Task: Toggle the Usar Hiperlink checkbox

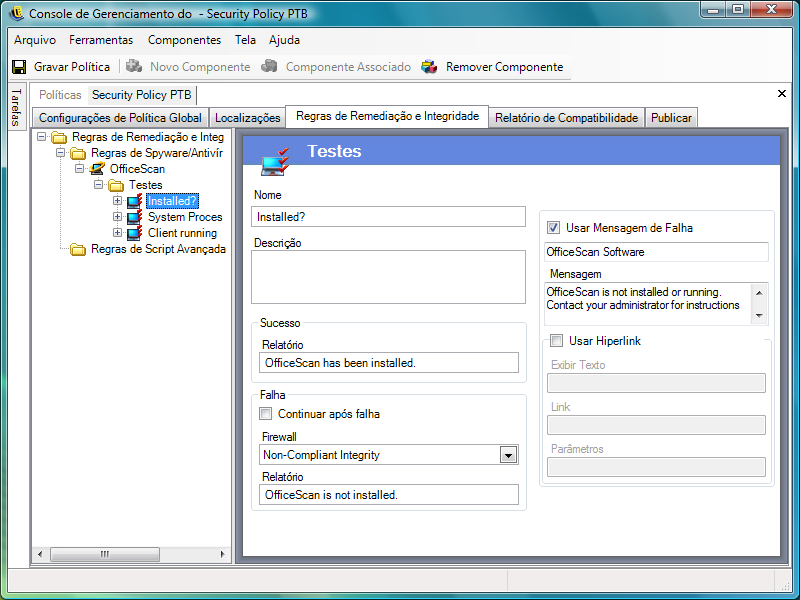Action: tap(556, 340)
